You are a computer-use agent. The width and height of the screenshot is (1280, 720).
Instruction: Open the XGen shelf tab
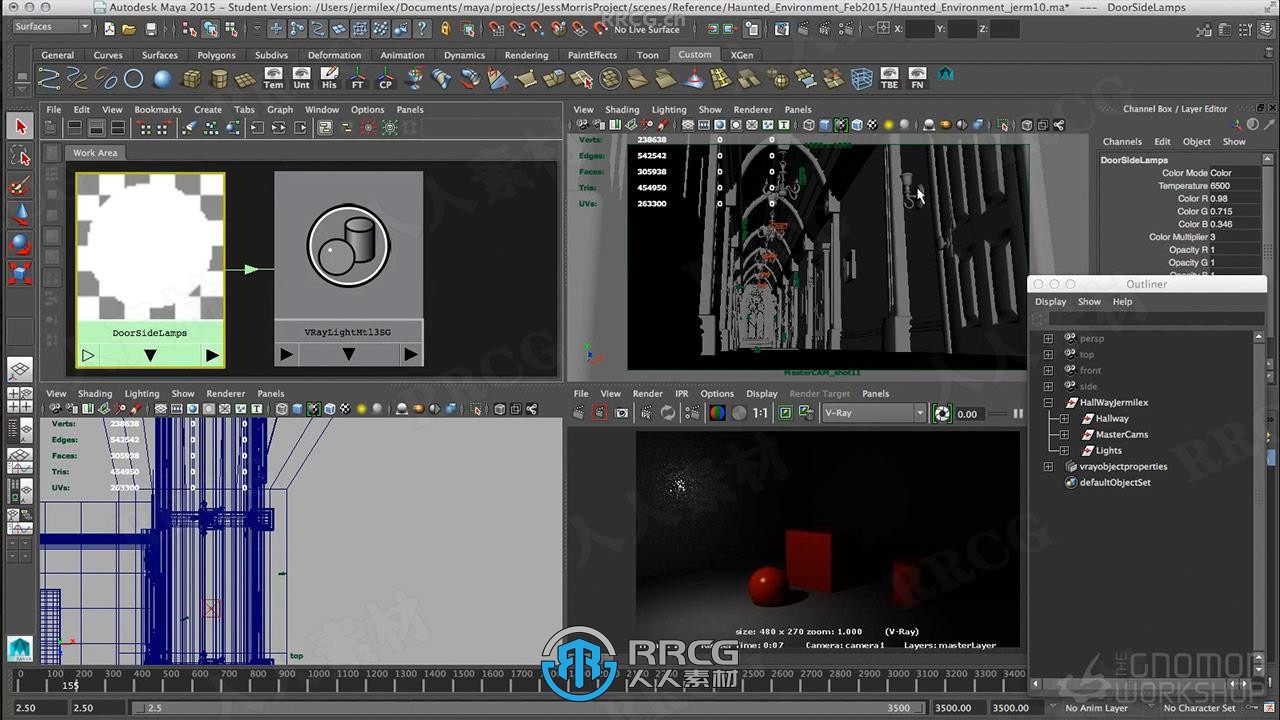742,55
